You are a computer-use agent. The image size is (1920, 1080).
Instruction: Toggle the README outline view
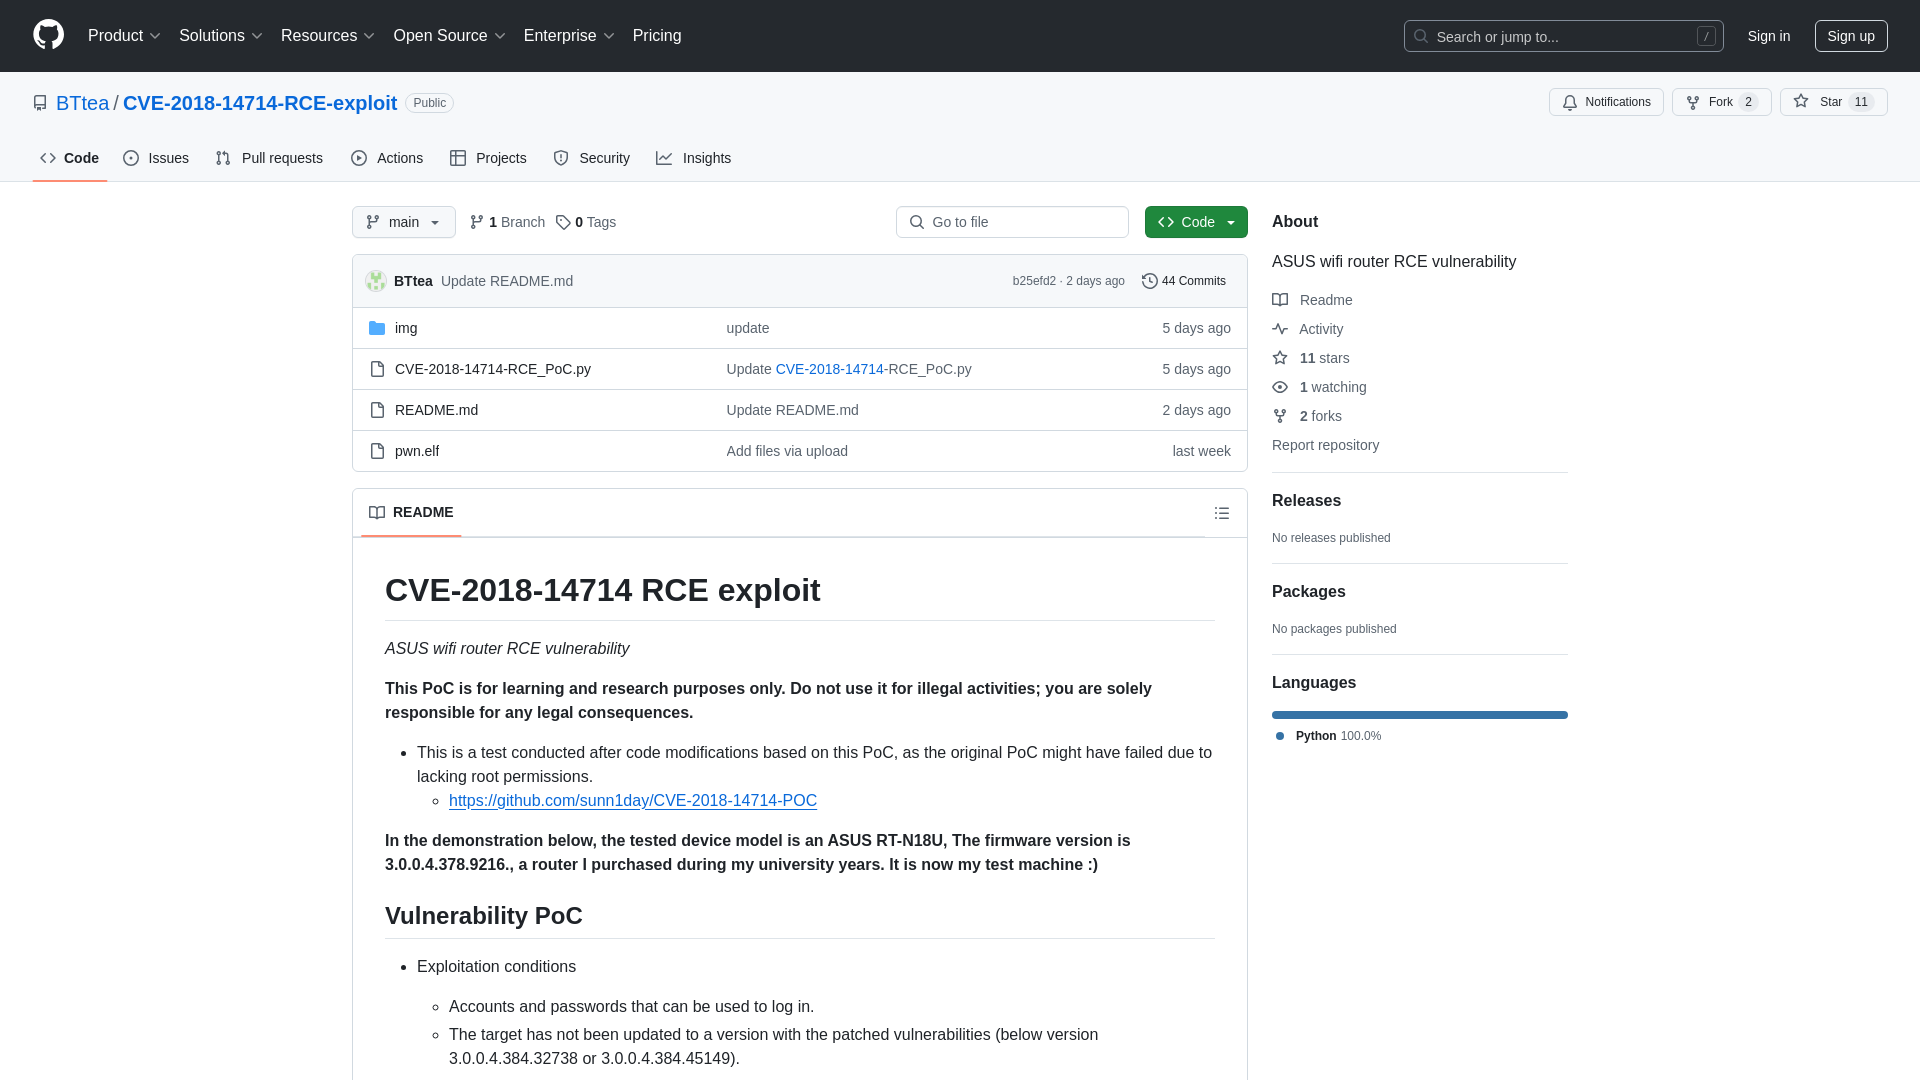click(x=1221, y=512)
